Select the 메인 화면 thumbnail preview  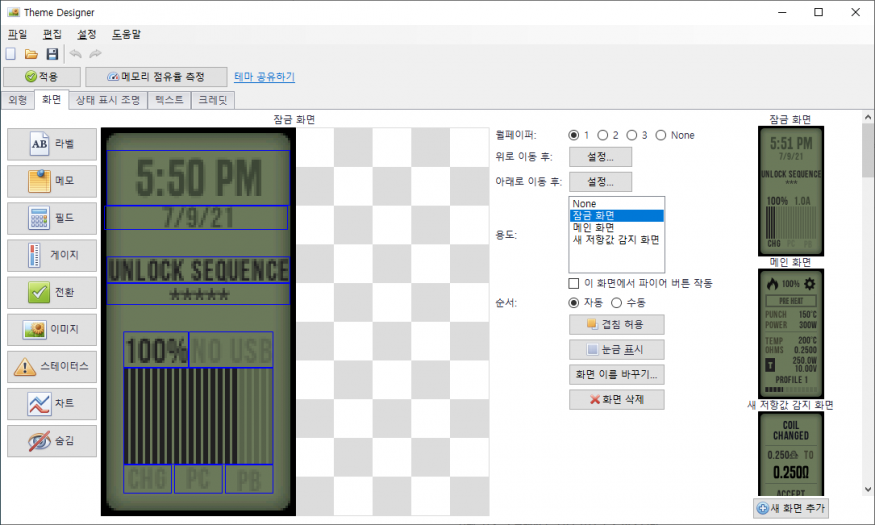[791, 334]
